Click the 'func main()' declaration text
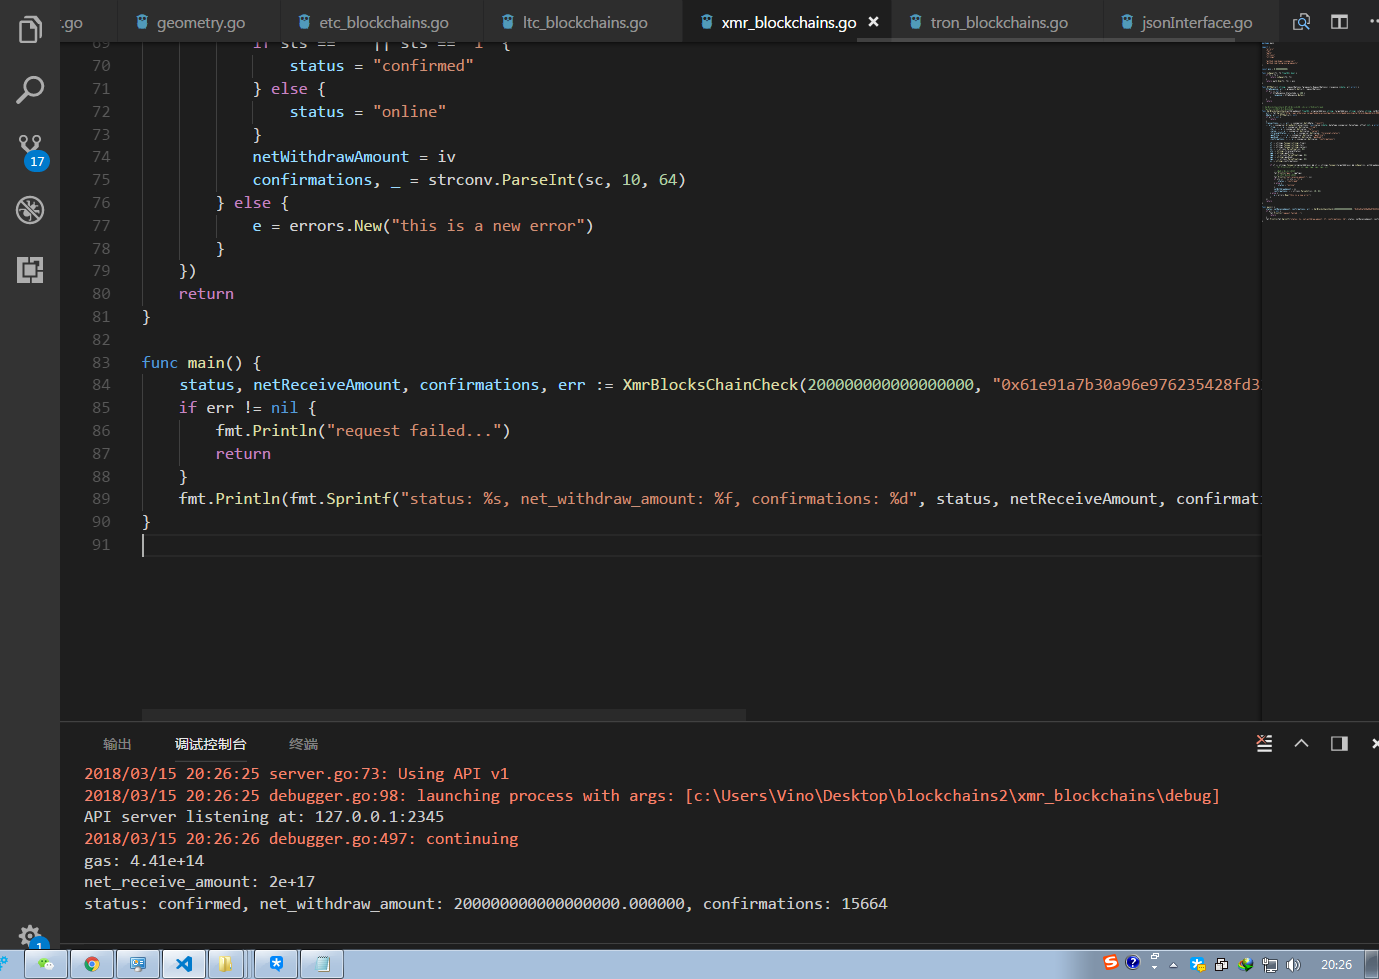This screenshot has height=979, width=1379. [x=201, y=362]
